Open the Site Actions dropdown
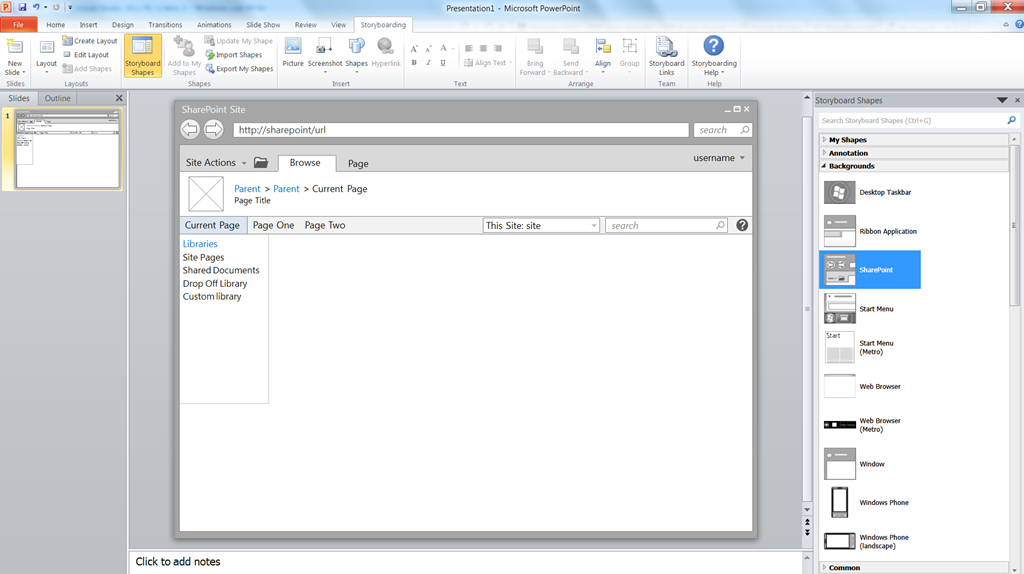The height and width of the screenshot is (574, 1024). [216, 163]
